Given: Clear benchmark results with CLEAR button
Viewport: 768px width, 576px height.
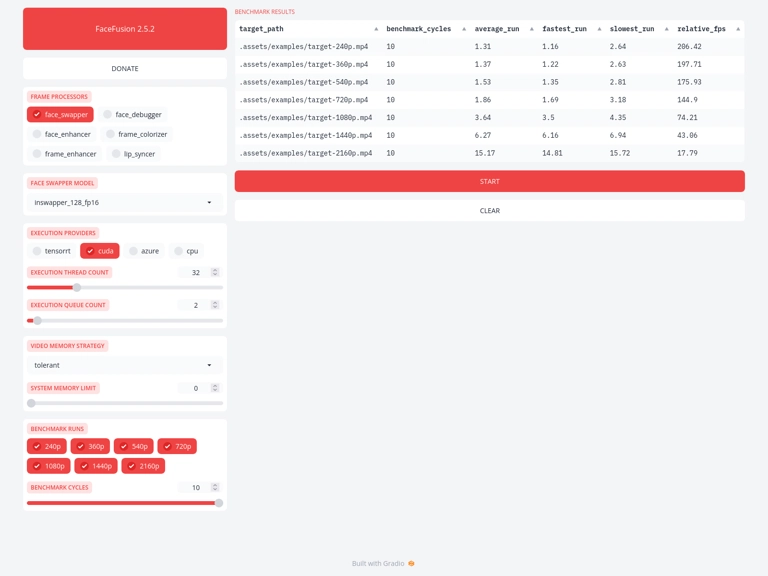Looking at the screenshot, I should click(490, 211).
